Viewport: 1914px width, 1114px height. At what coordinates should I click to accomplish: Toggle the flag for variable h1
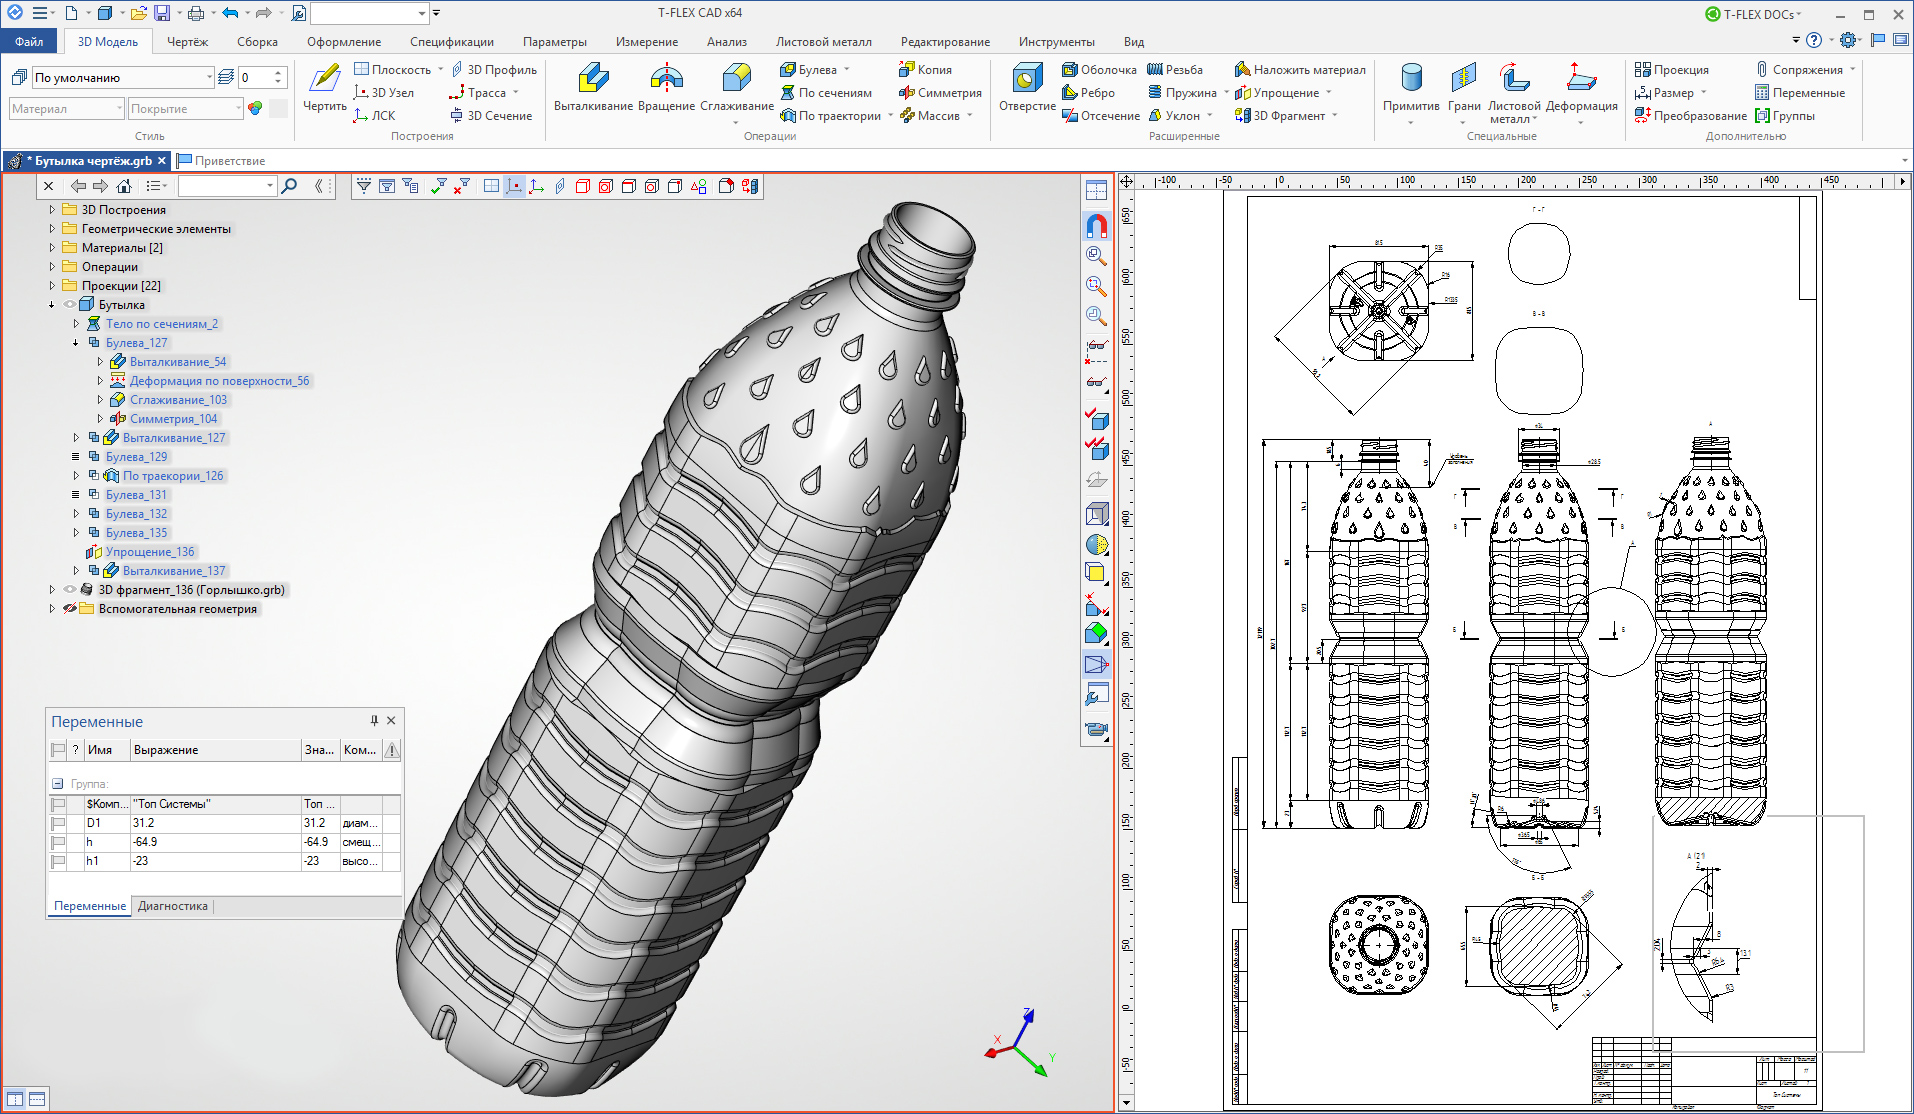click(58, 861)
